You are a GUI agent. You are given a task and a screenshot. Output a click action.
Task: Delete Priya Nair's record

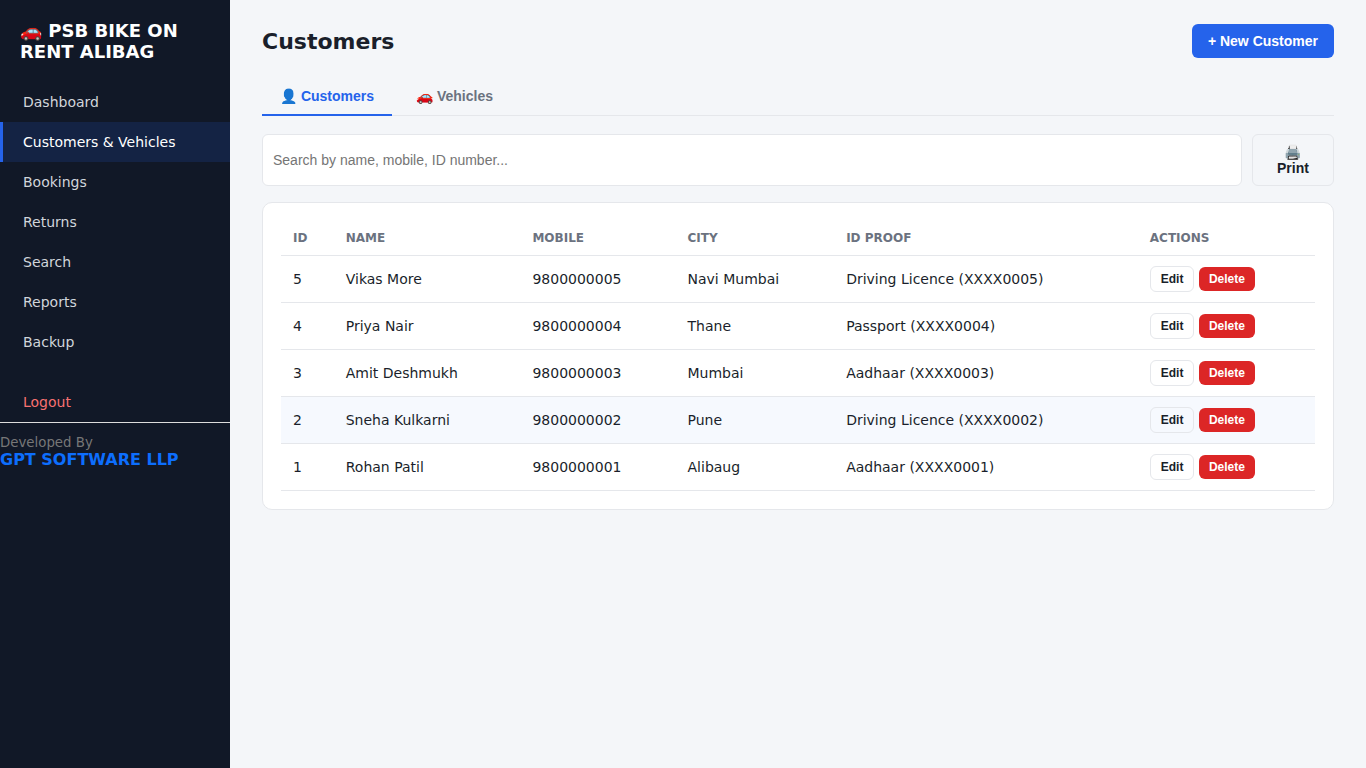[1227, 326]
